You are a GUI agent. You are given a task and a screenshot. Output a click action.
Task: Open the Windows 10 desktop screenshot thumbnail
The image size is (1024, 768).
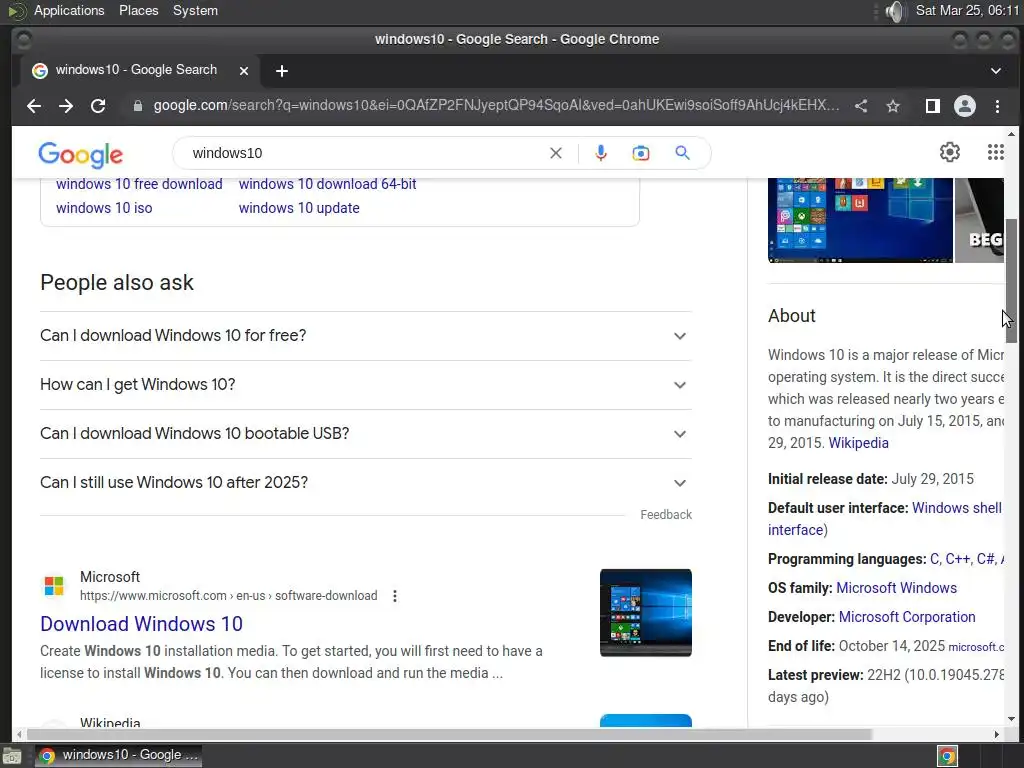tap(860, 220)
